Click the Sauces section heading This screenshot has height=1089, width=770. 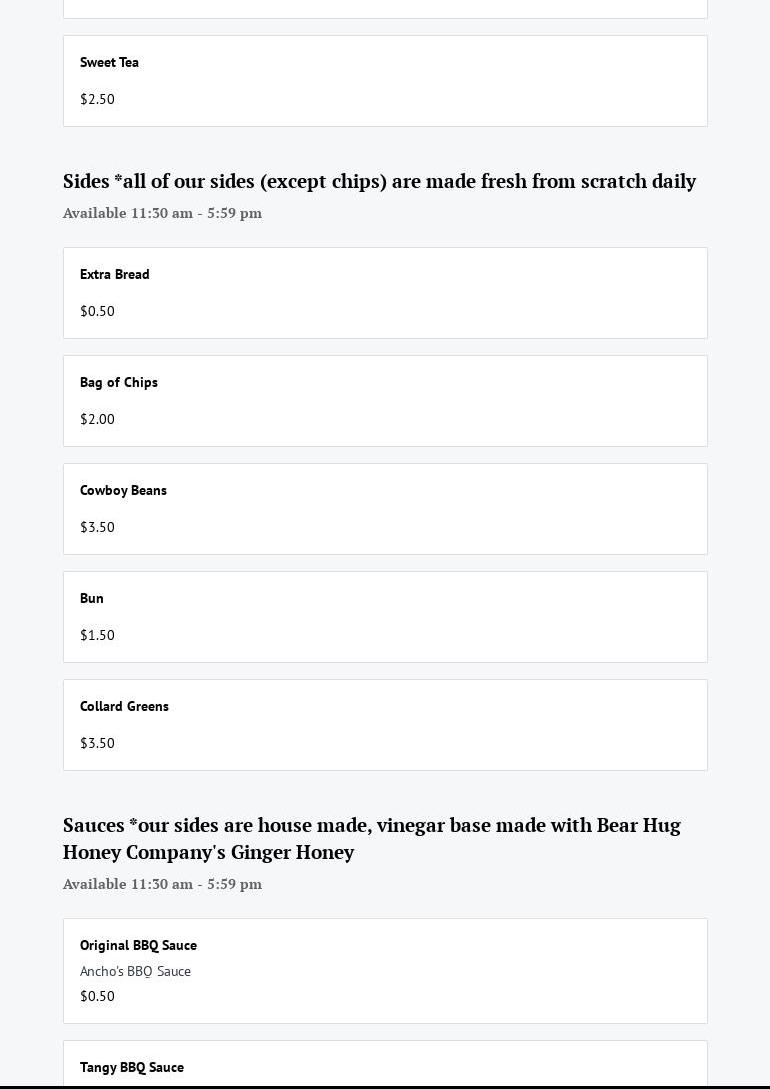click(371, 838)
